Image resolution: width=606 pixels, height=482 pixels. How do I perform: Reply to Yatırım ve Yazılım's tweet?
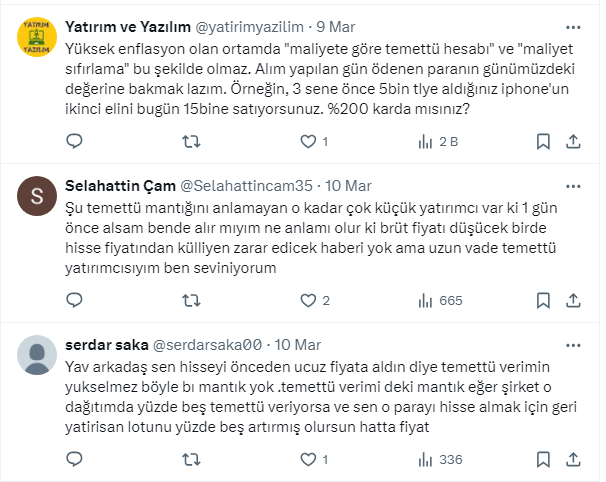72,142
